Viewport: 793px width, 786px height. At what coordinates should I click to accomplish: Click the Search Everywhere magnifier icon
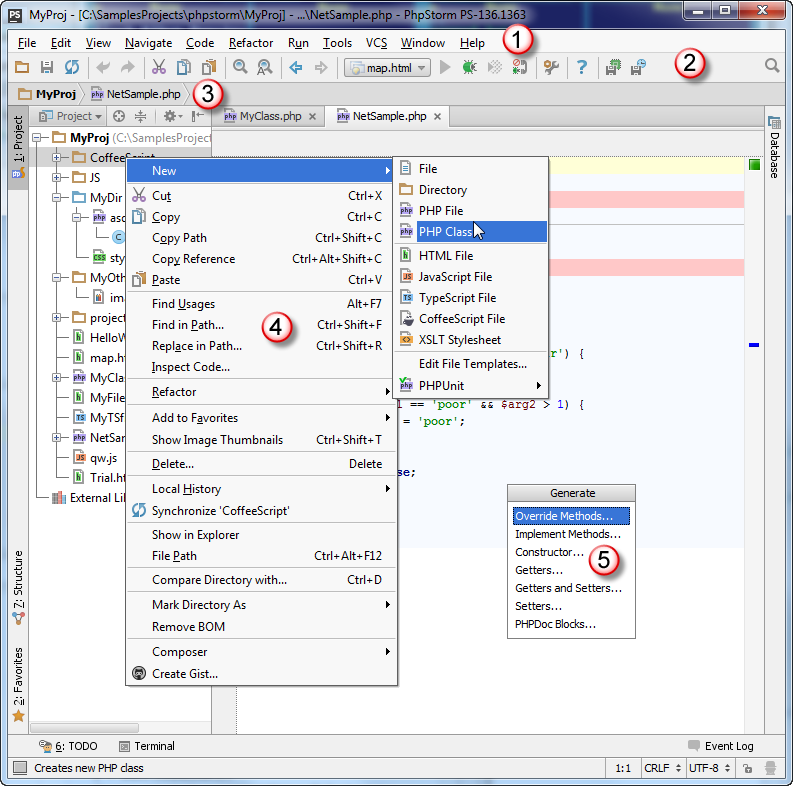pyautogui.click(x=772, y=66)
